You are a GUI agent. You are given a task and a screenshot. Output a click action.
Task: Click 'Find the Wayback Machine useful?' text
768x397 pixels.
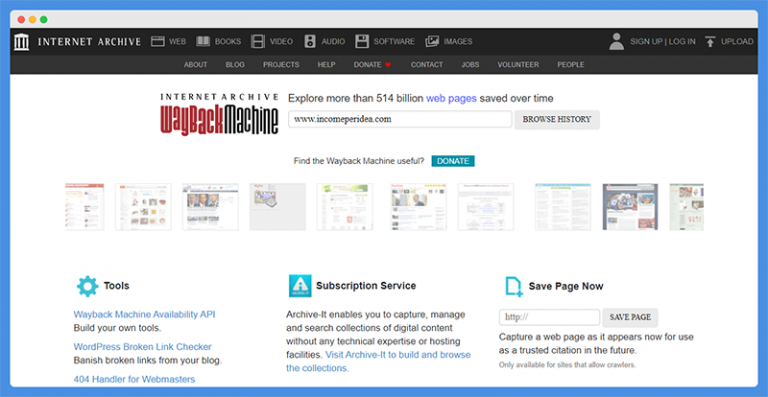pyautogui.click(x=359, y=161)
